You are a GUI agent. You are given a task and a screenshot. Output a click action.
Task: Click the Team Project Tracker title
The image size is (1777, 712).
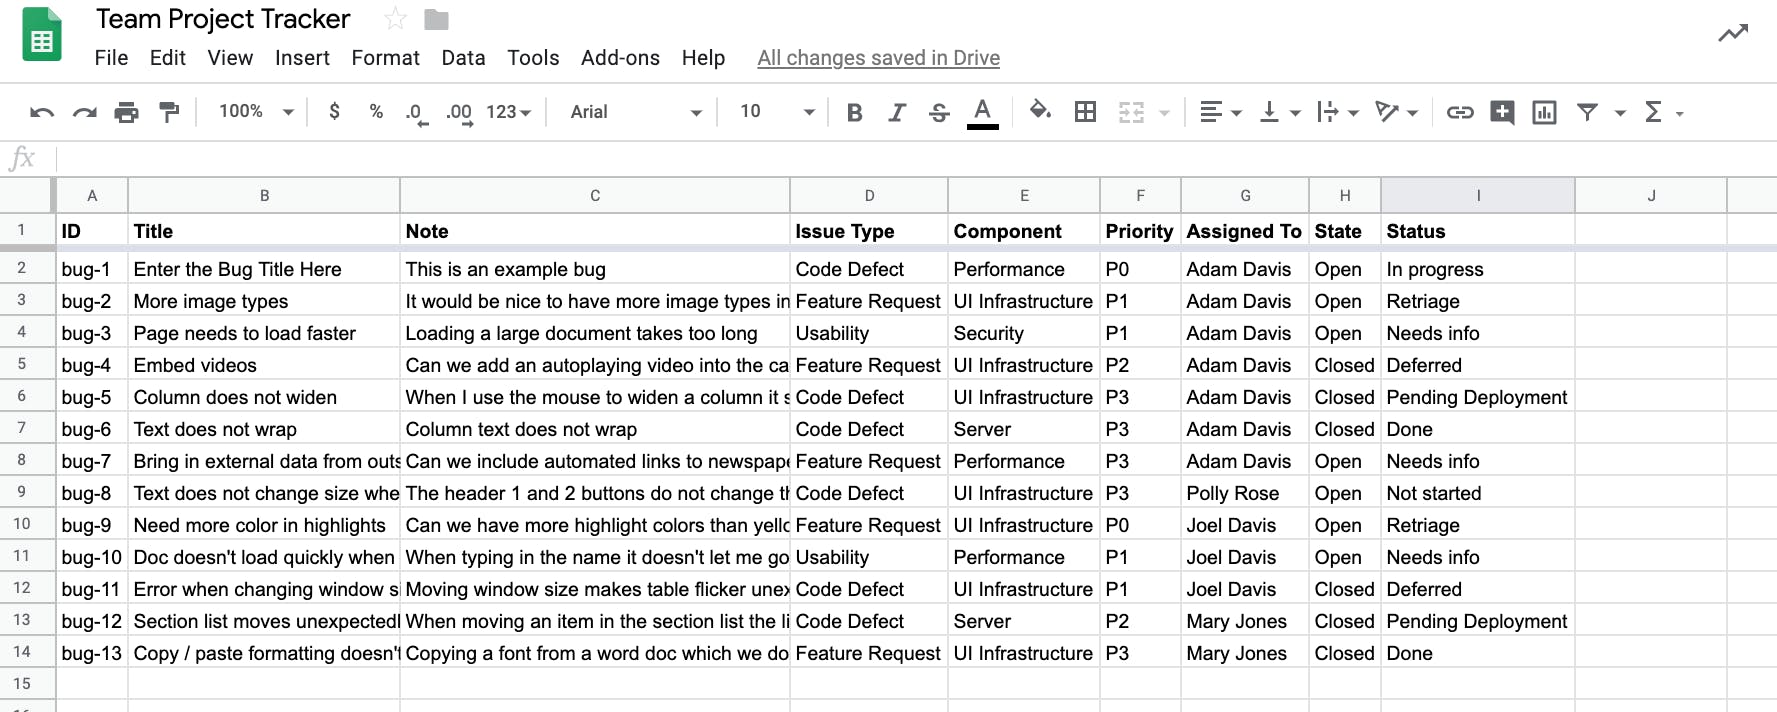coord(223,19)
